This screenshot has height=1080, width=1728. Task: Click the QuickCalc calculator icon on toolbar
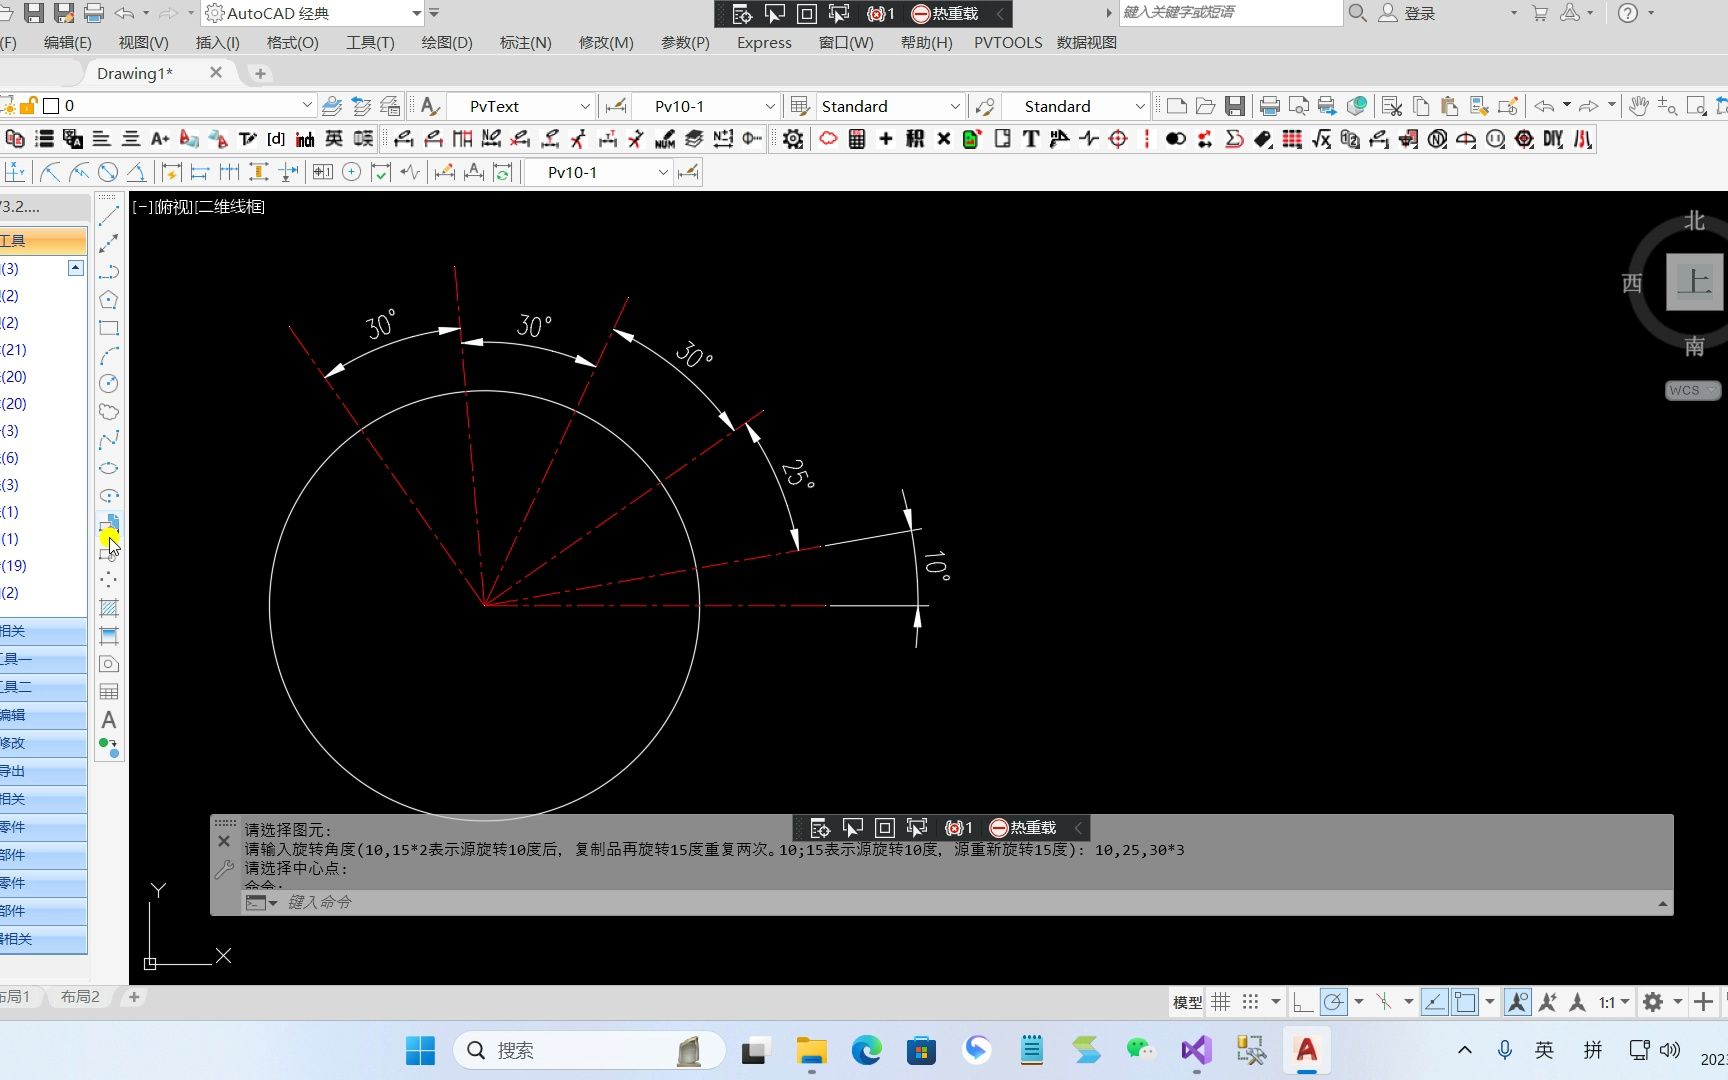tap(857, 139)
